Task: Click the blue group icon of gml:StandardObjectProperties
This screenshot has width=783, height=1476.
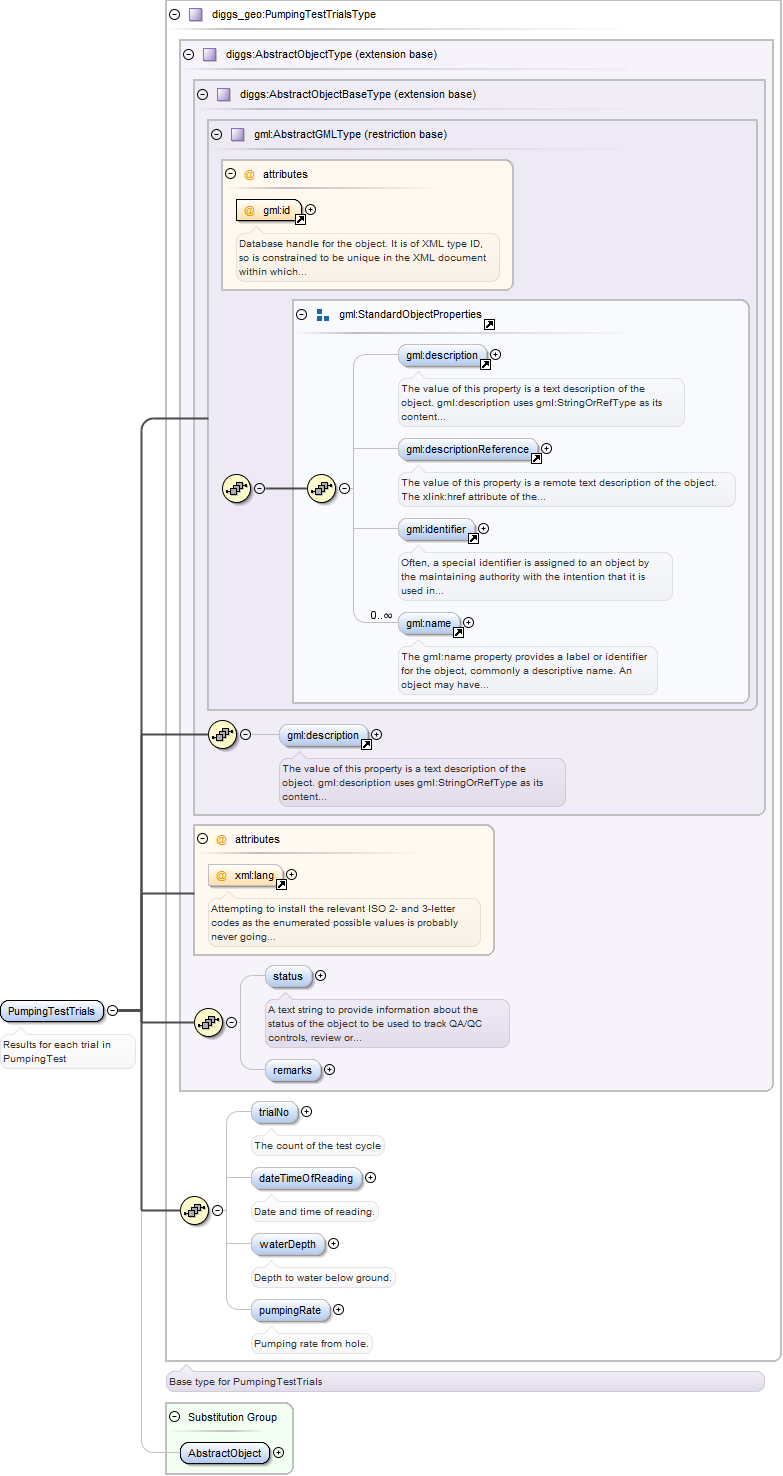Action: point(323,315)
